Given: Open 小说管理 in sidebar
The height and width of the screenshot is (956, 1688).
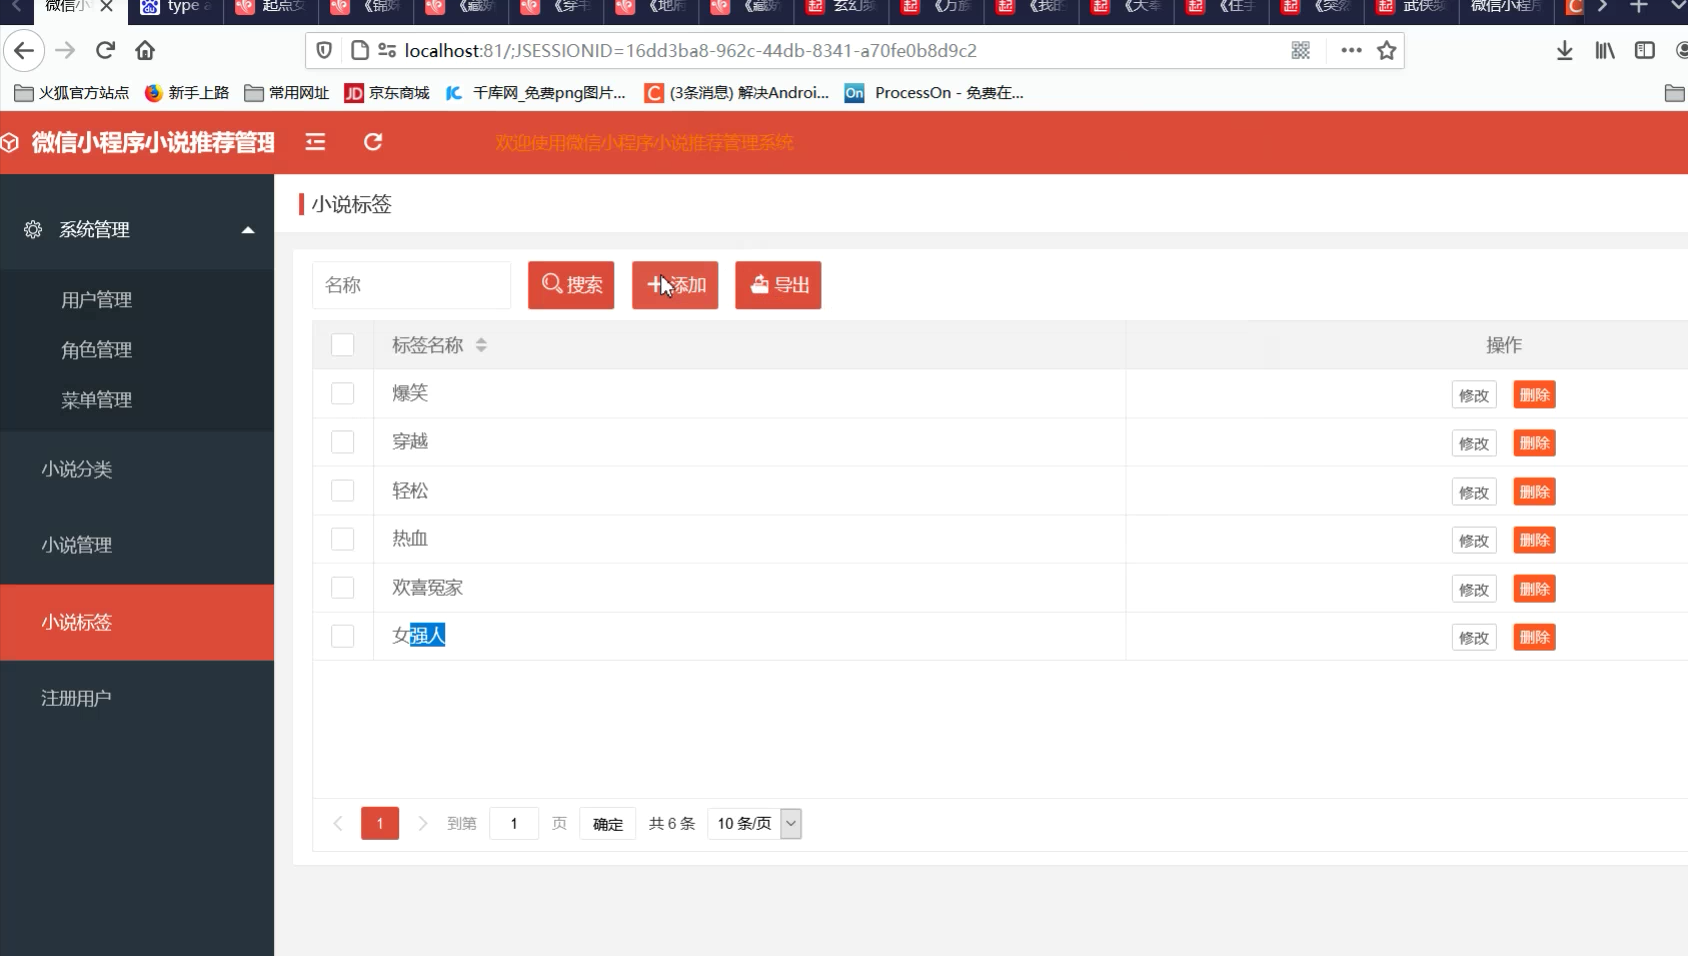Looking at the screenshot, I should [76, 545].
